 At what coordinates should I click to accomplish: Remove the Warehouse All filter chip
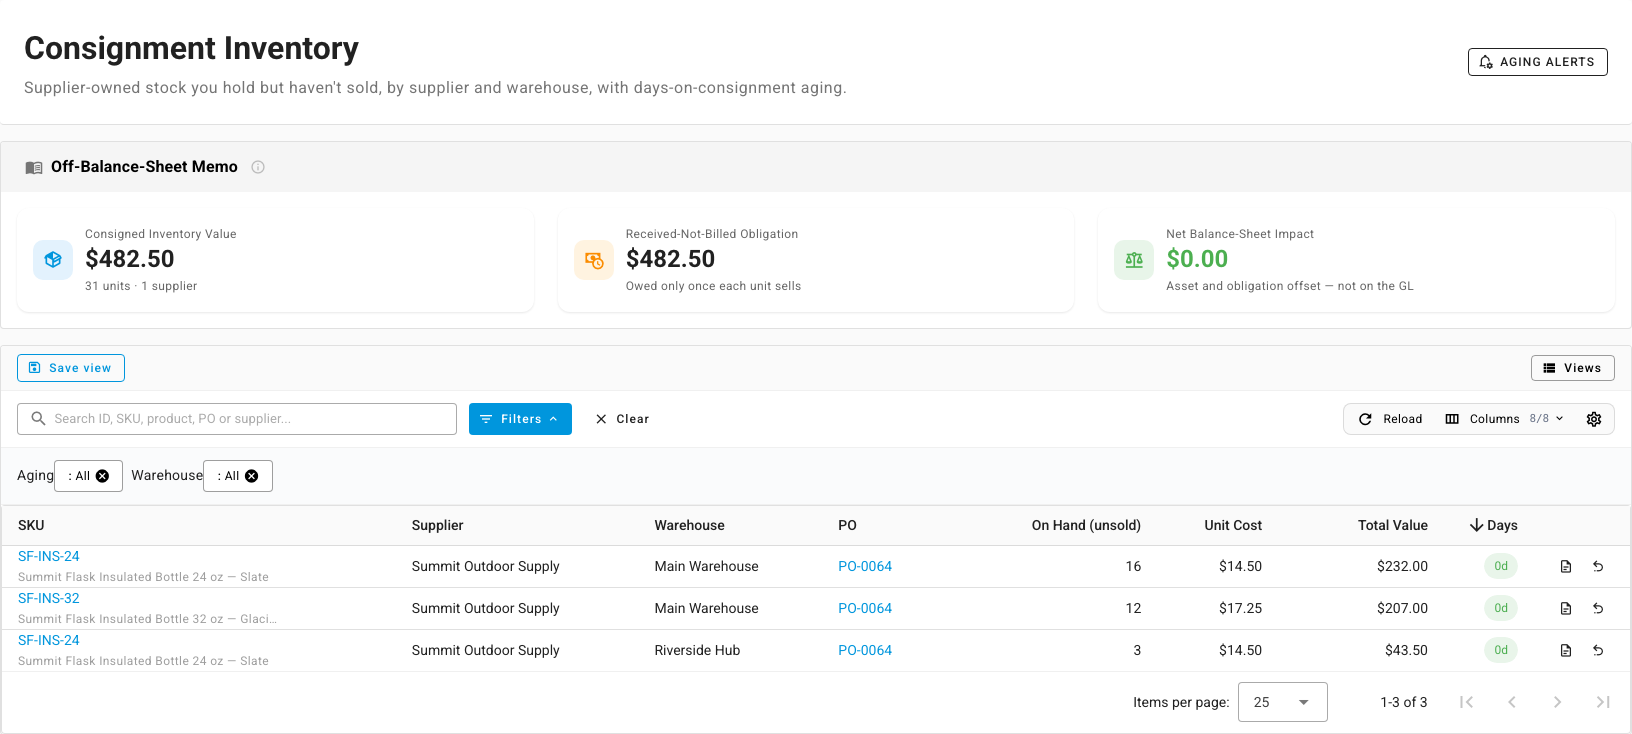pos(252,476)
